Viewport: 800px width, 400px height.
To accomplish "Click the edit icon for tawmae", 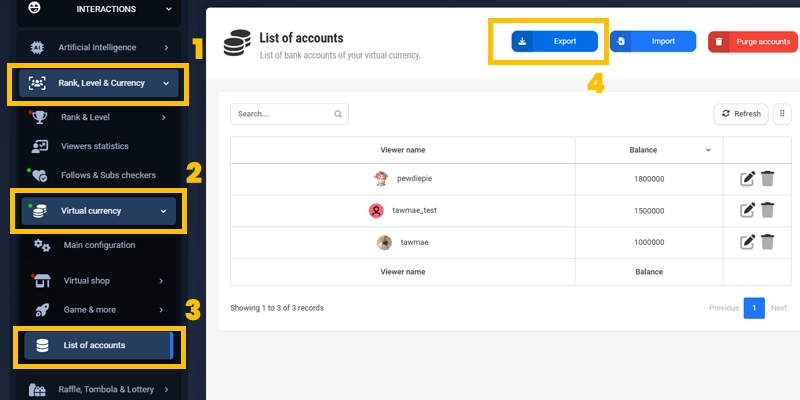I will click(x=747, y=242).
